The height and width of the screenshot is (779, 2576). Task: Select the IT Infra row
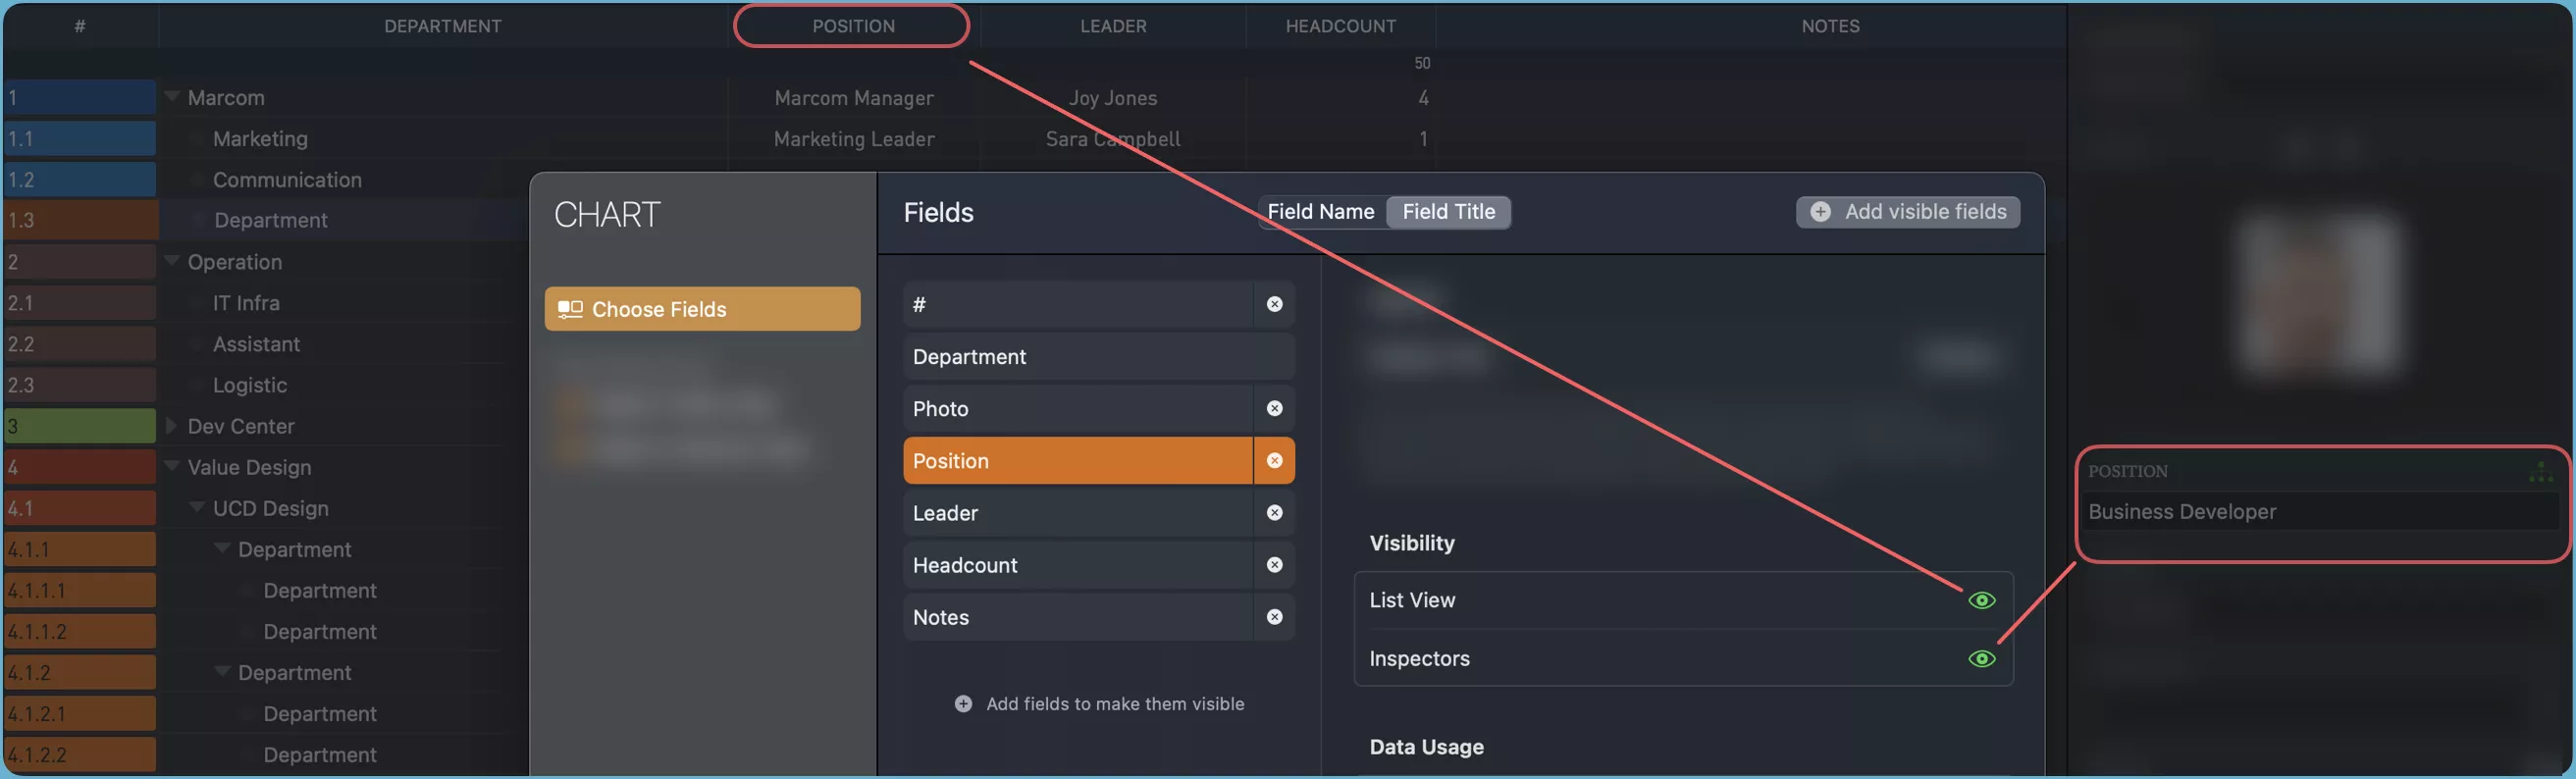246,303
